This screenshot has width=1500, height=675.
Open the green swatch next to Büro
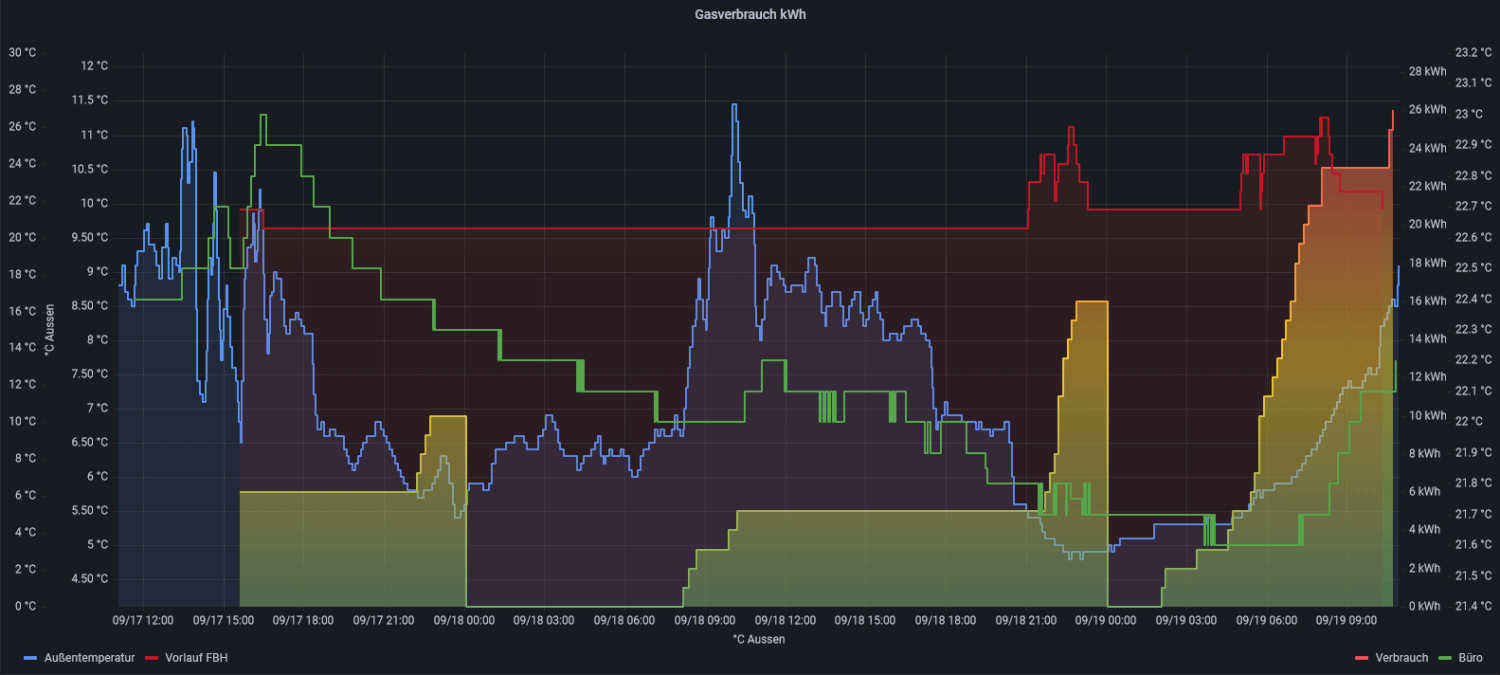(x=1444, y=657)
